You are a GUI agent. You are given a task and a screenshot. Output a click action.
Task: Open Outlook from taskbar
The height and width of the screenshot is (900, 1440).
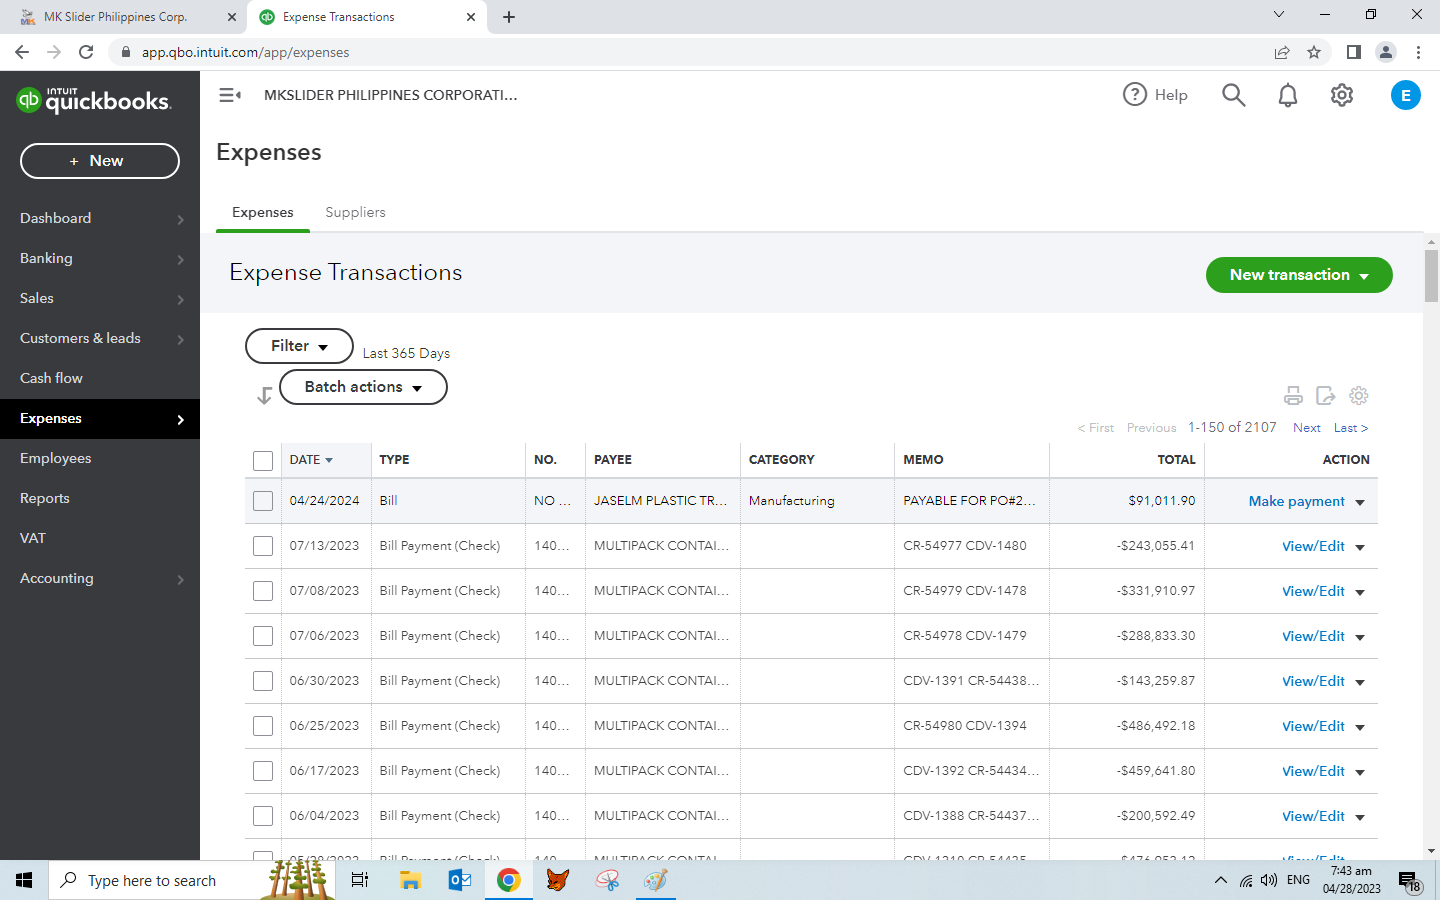460,880
